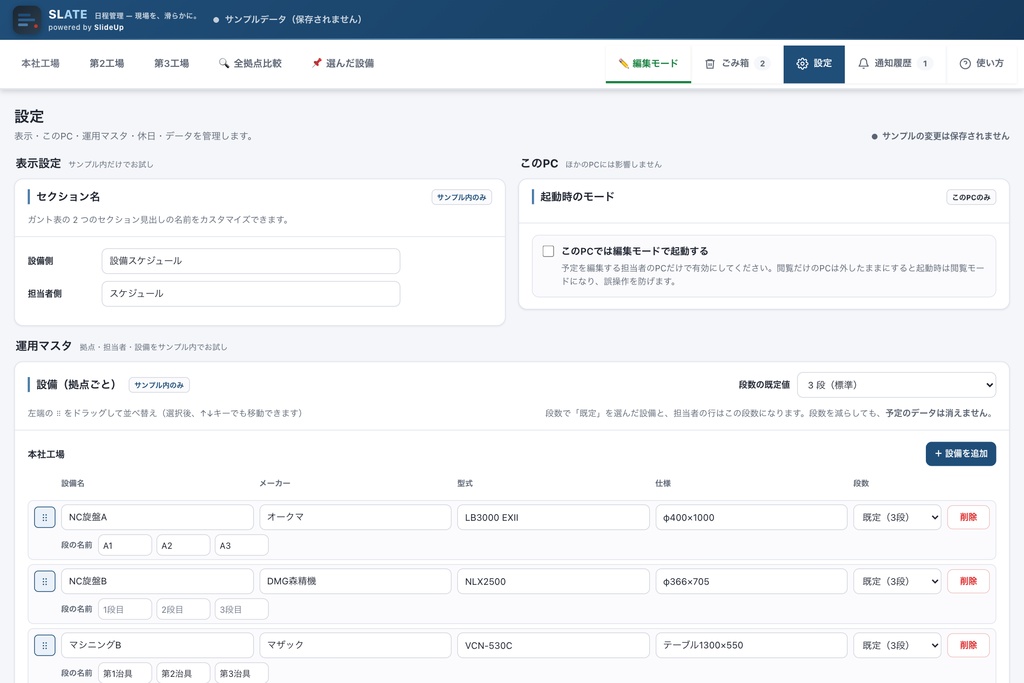Click the φ366×705 spec field

751,581
